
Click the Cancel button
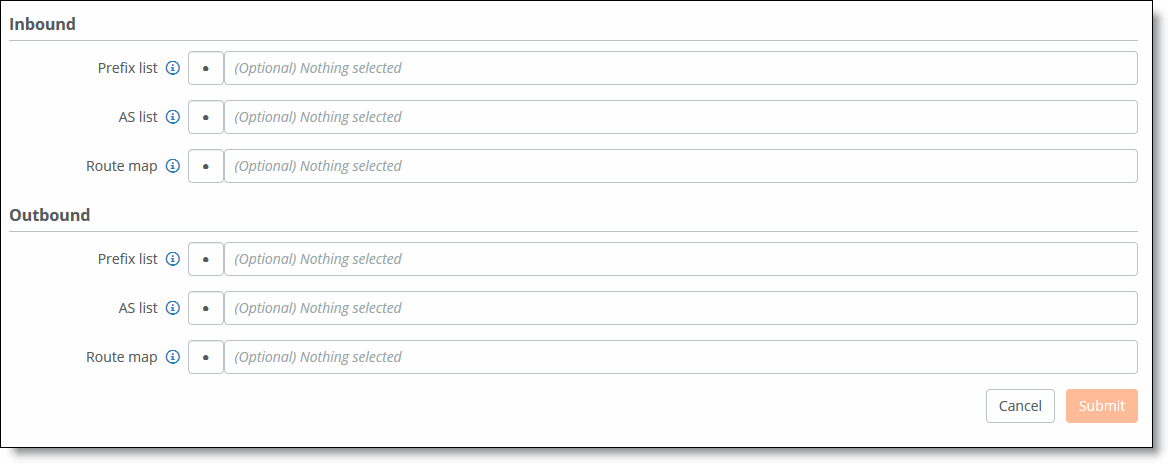tap(1020, 406)
